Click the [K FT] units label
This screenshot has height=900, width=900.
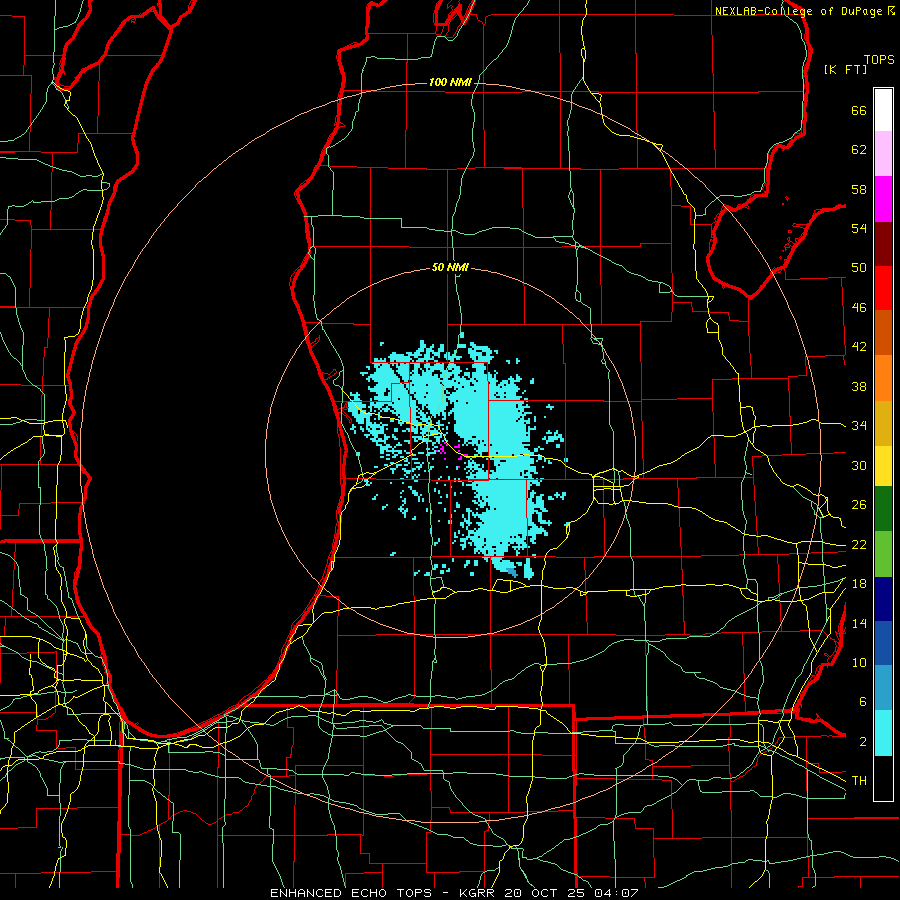pyautogui.click(x=845, y=69)
